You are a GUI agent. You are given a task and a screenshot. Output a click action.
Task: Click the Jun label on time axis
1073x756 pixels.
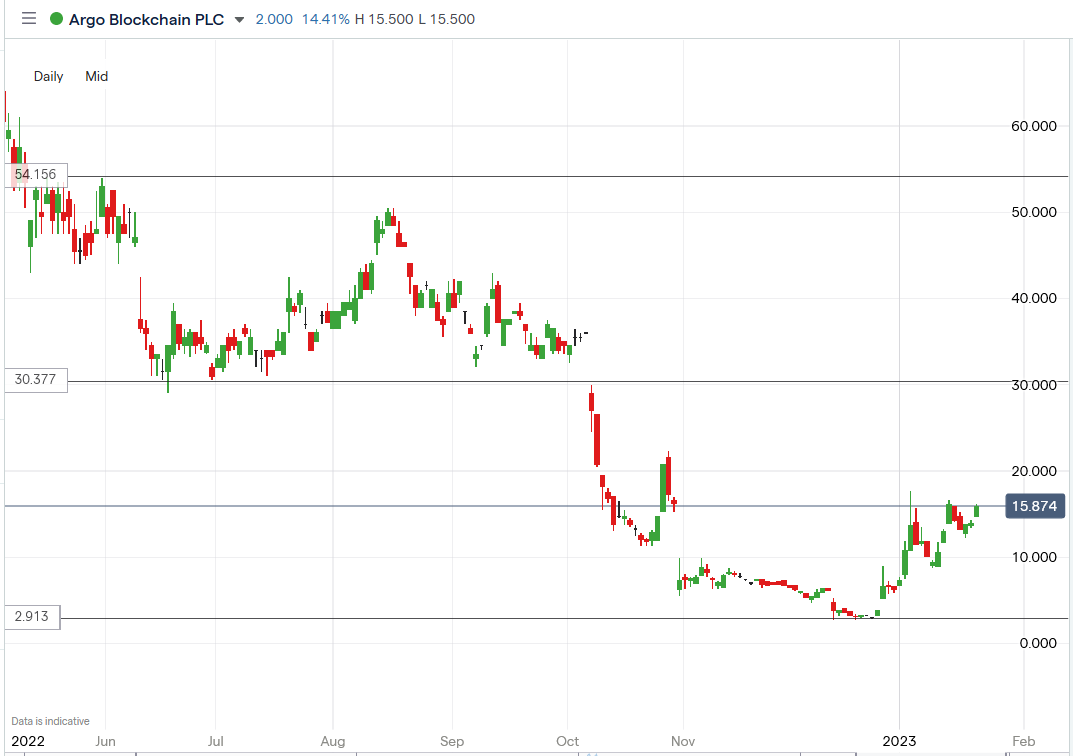point(105,742)
